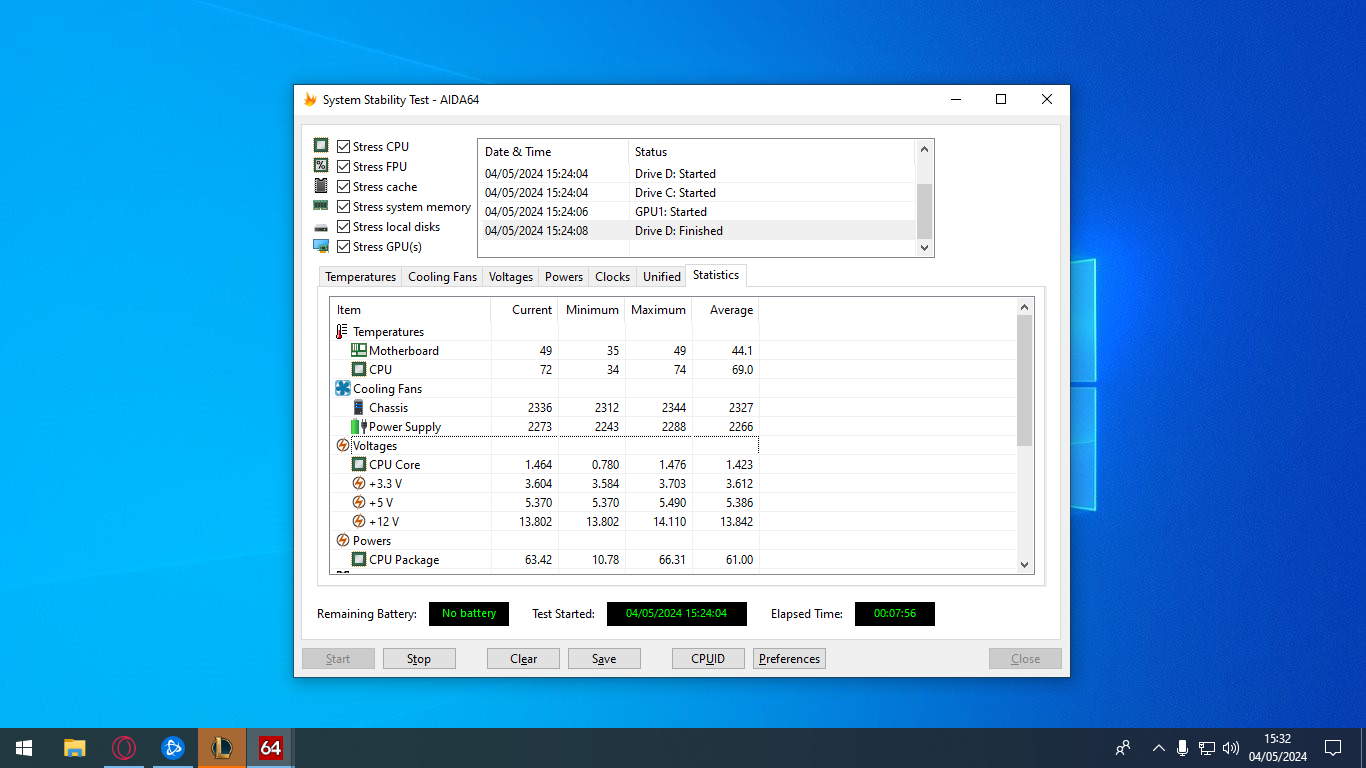Uncheck the Stress system memory checkbox
Screen dimensions: 1366x768
point(343,206)
